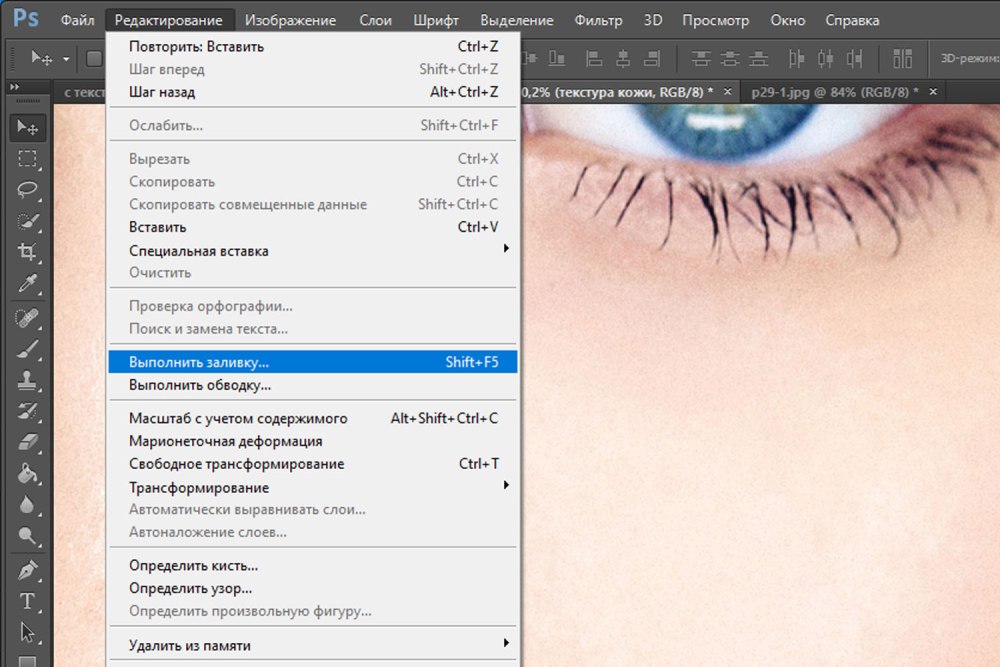Select the Brush tool
Screen dimensions: 1000x667
27,349
